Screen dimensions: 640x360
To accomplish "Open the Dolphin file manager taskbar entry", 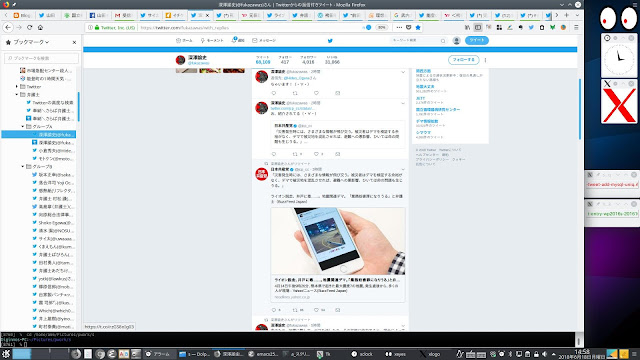I will coord(194,354).
